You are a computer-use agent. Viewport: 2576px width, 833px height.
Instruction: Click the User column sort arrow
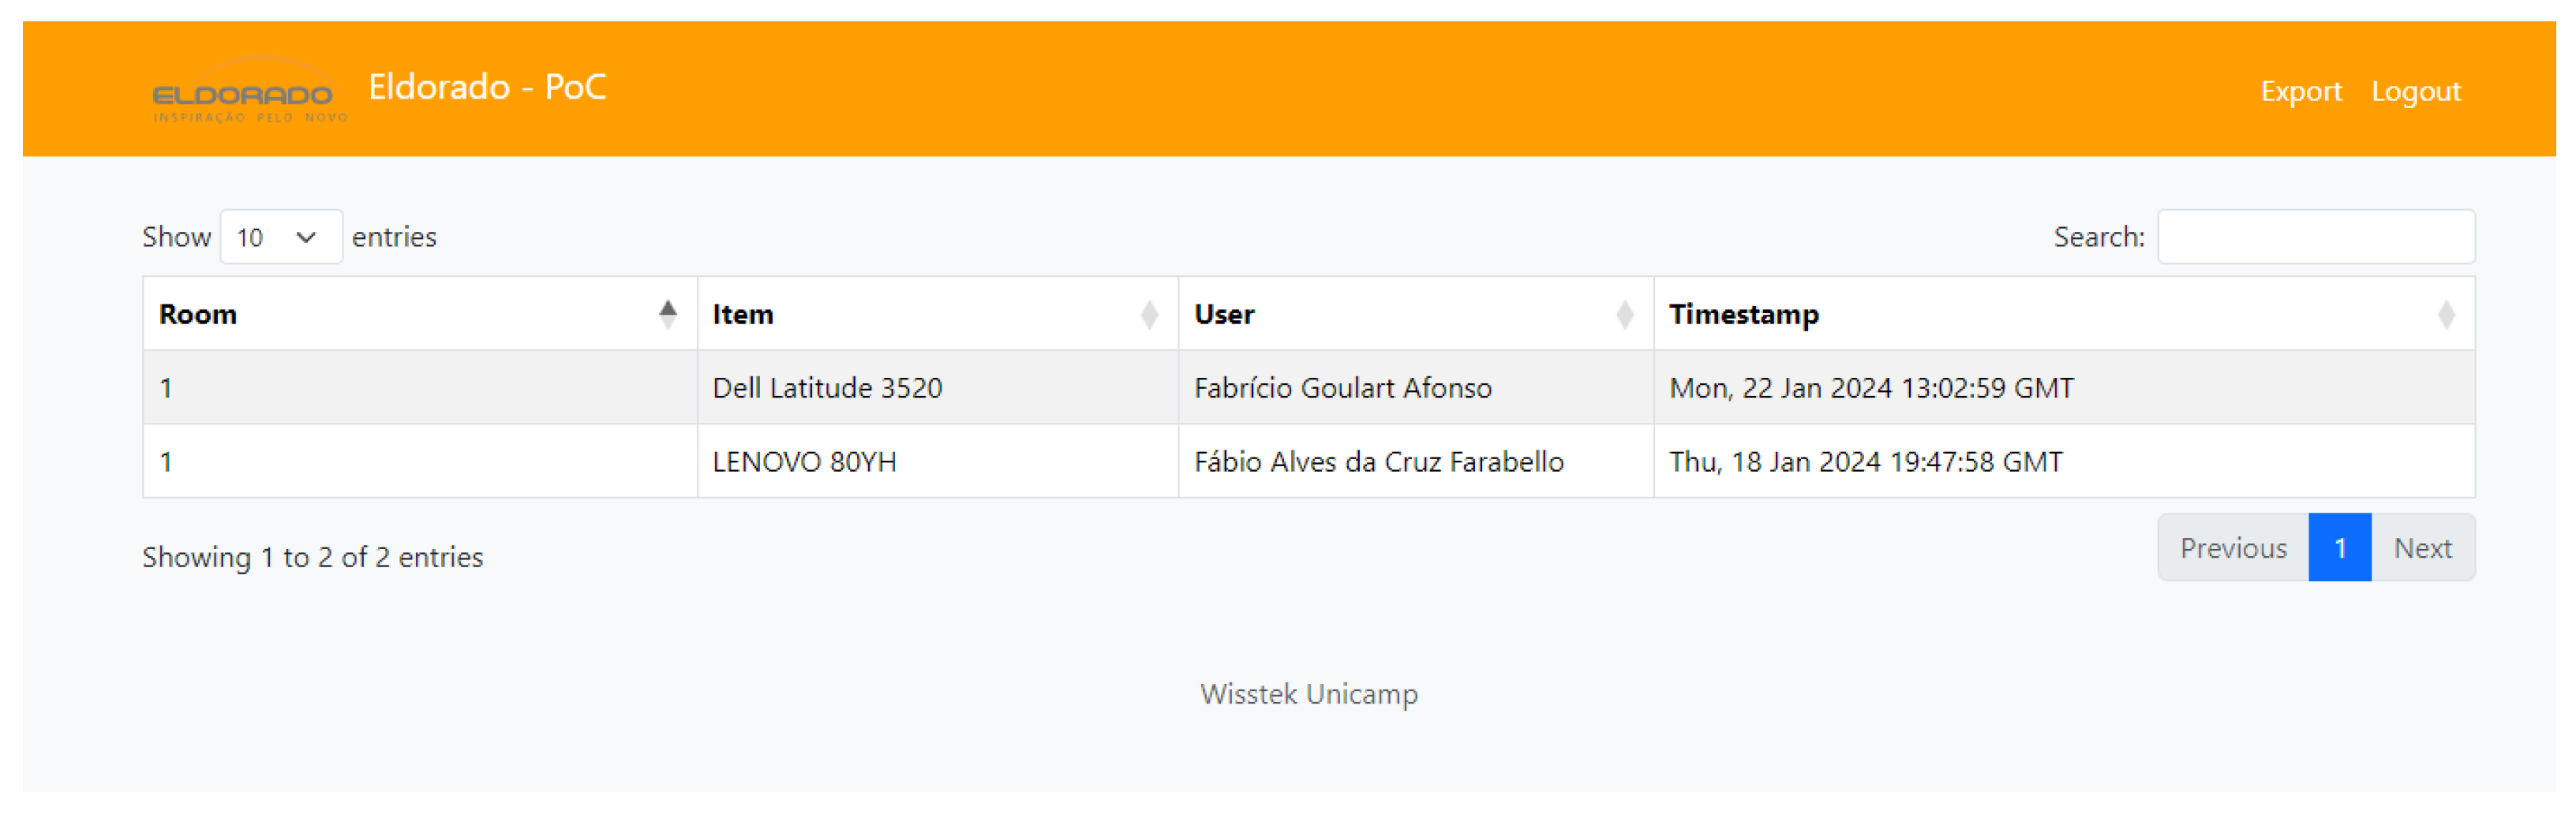pyautogui.click(x=1624, y=315)
